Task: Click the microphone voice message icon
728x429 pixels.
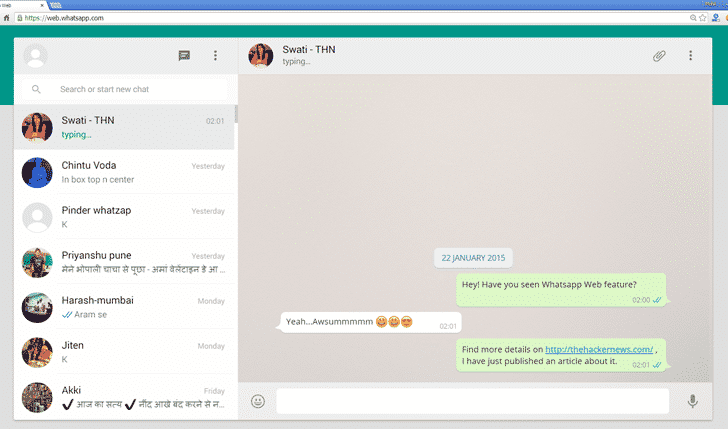Action: 692,401
